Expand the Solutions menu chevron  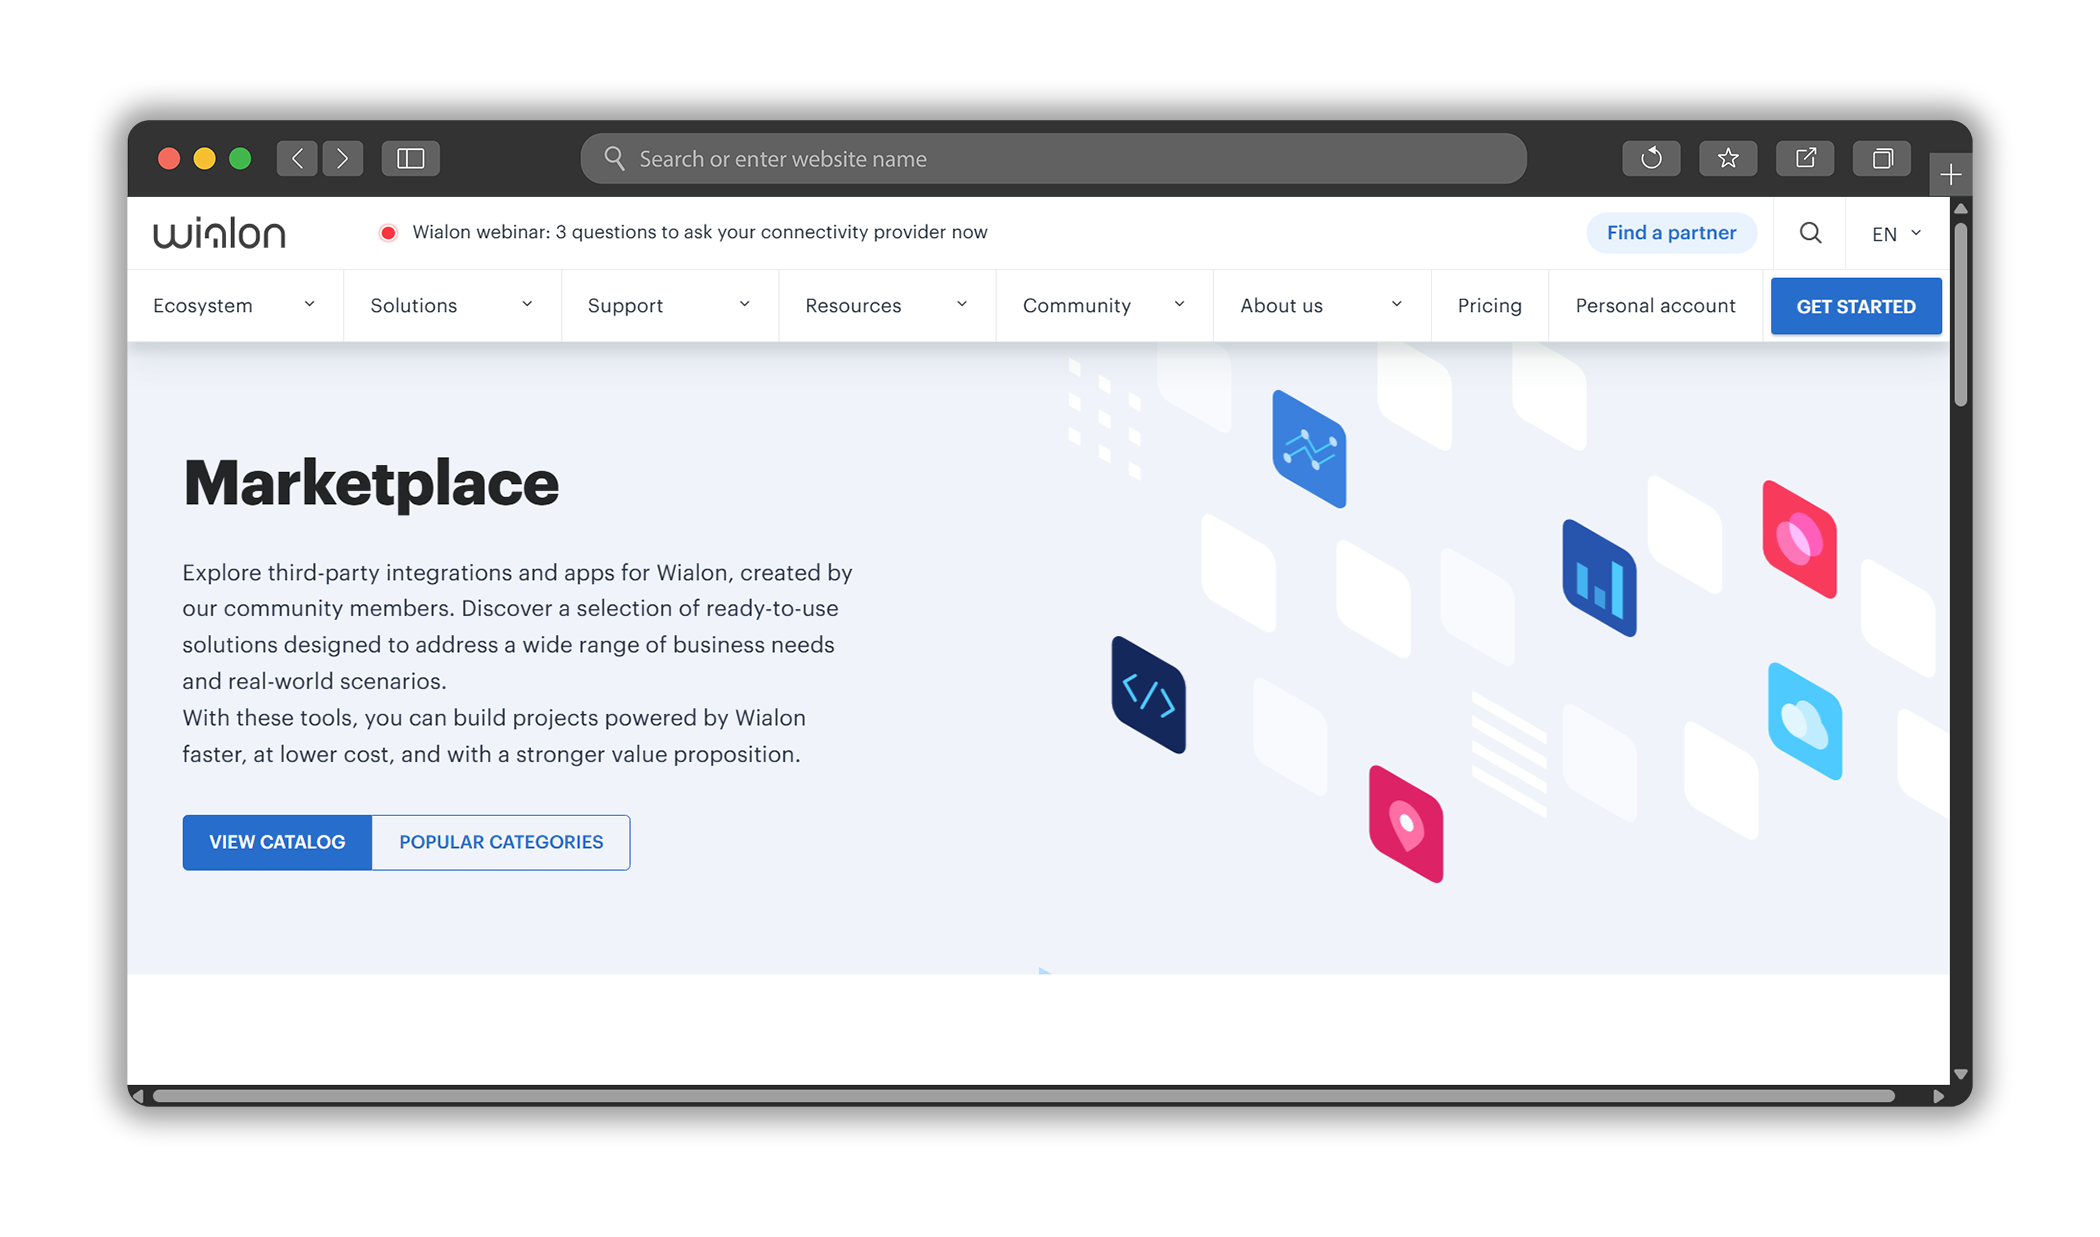(527, 305)
